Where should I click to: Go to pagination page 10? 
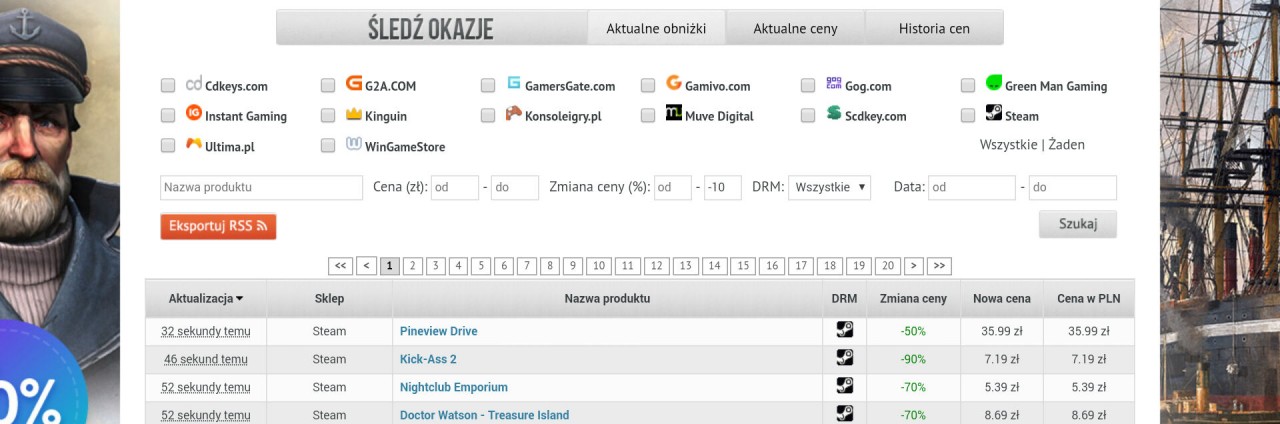tap(599, 266)
